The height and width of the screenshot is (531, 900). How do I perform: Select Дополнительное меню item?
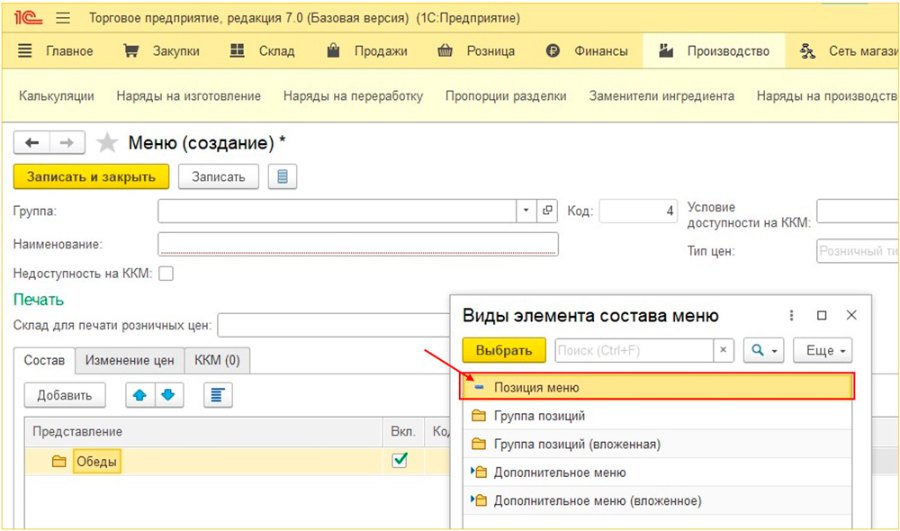(x=657, y=472)
